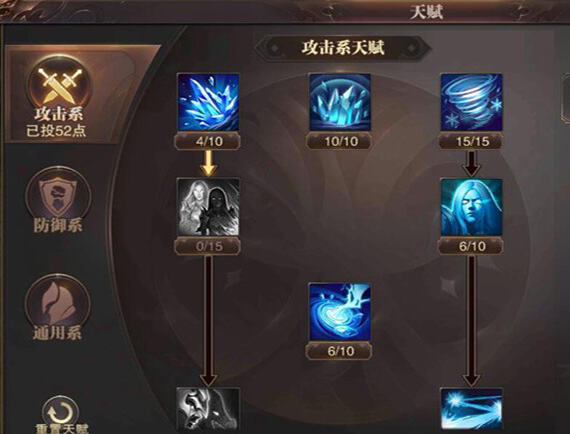Switch to the 攻击系 attack talent tab
This screenshot has width=570, height=434.
tap(59, 98)
